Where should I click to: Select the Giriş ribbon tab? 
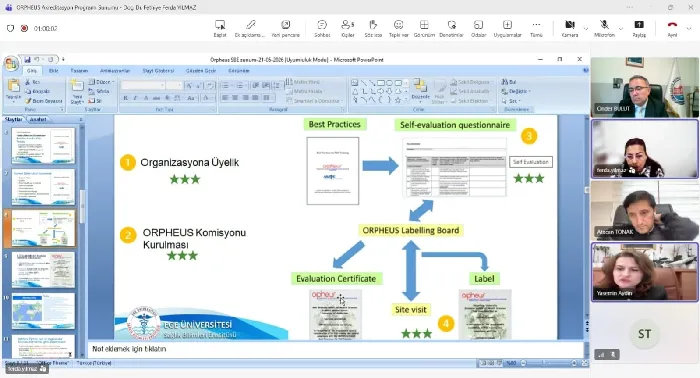point(31,71)
